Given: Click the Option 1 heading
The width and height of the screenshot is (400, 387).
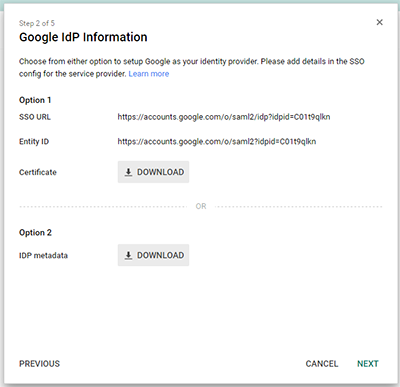Looking at the screenshot, I should (35, 100).
